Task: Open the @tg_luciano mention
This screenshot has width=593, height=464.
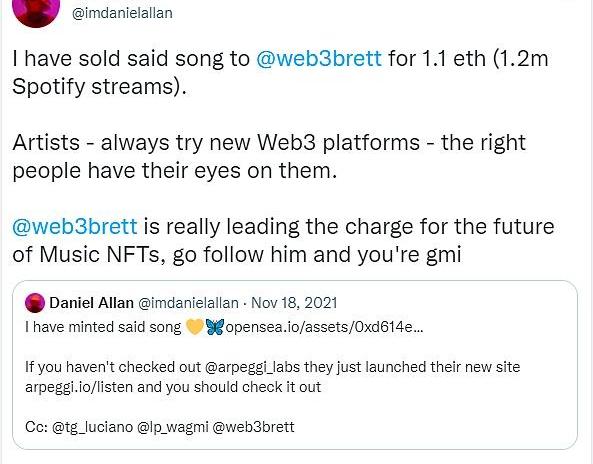Action: [x=92, y=427]
